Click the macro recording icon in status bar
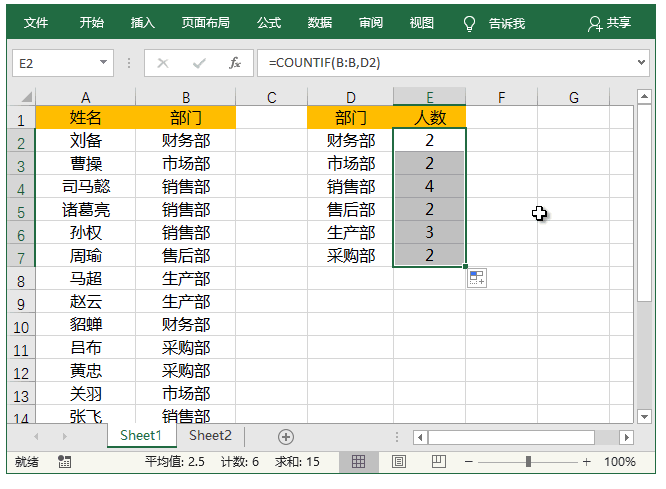The width and height of the screenshot is (666, 489). point(65,462)
